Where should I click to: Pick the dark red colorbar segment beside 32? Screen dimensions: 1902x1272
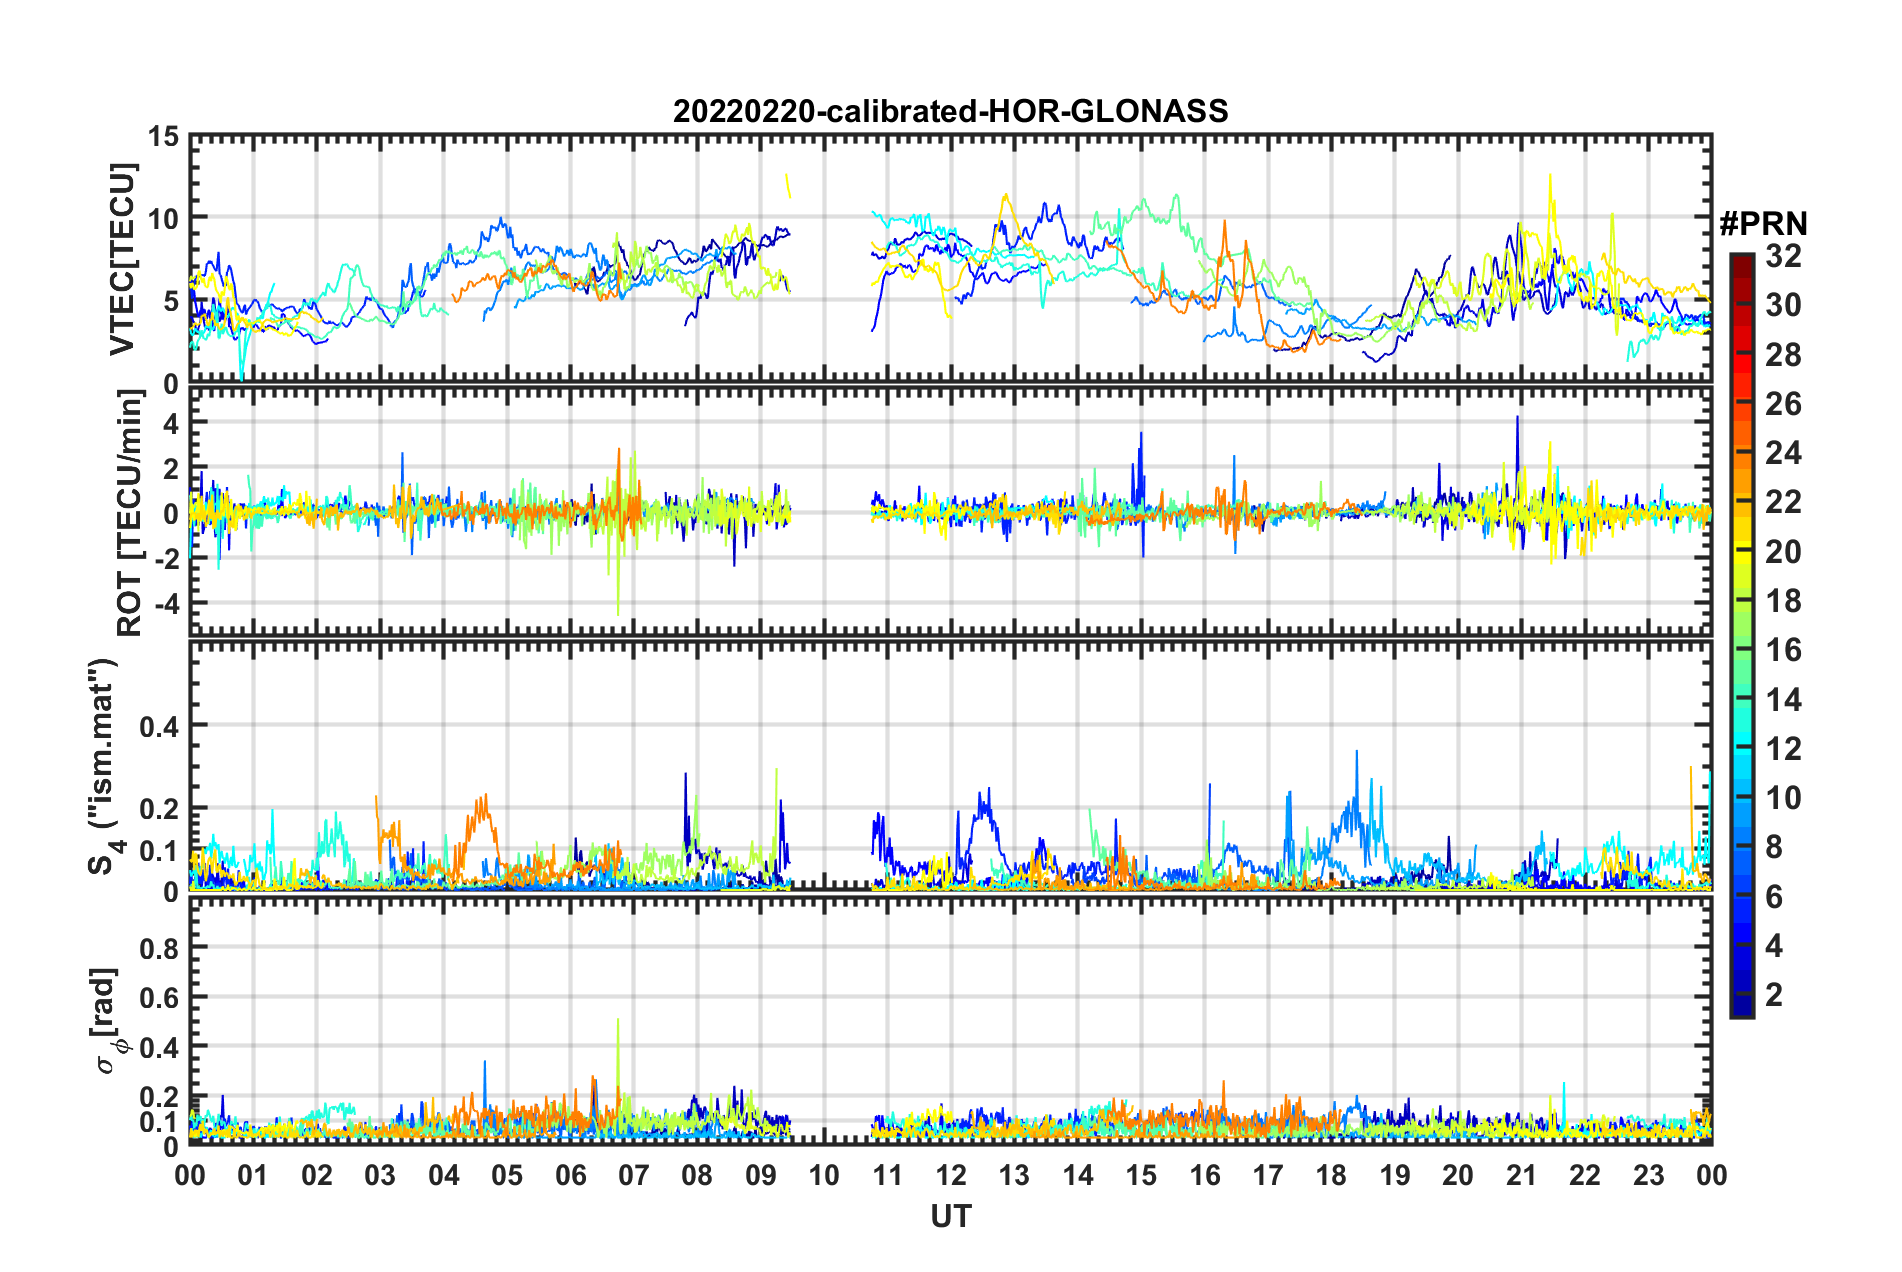click(1742, 264)
